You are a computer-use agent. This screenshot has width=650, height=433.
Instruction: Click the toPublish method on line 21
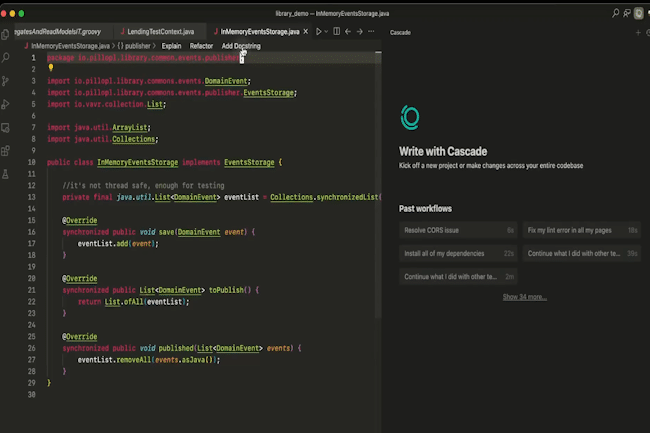pos(228,290)
